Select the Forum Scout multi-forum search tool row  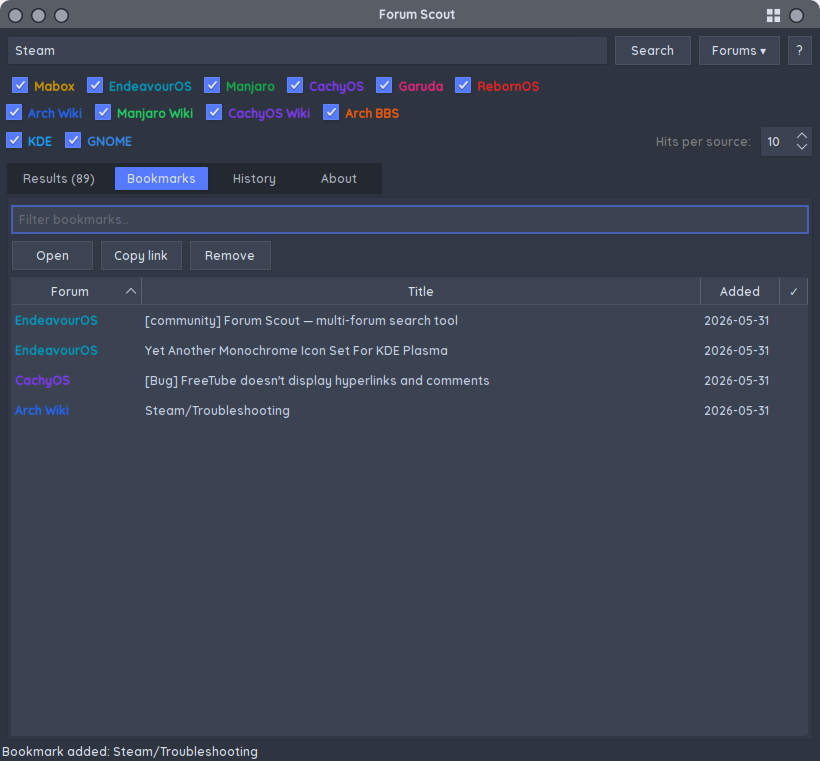click(409, 321)
